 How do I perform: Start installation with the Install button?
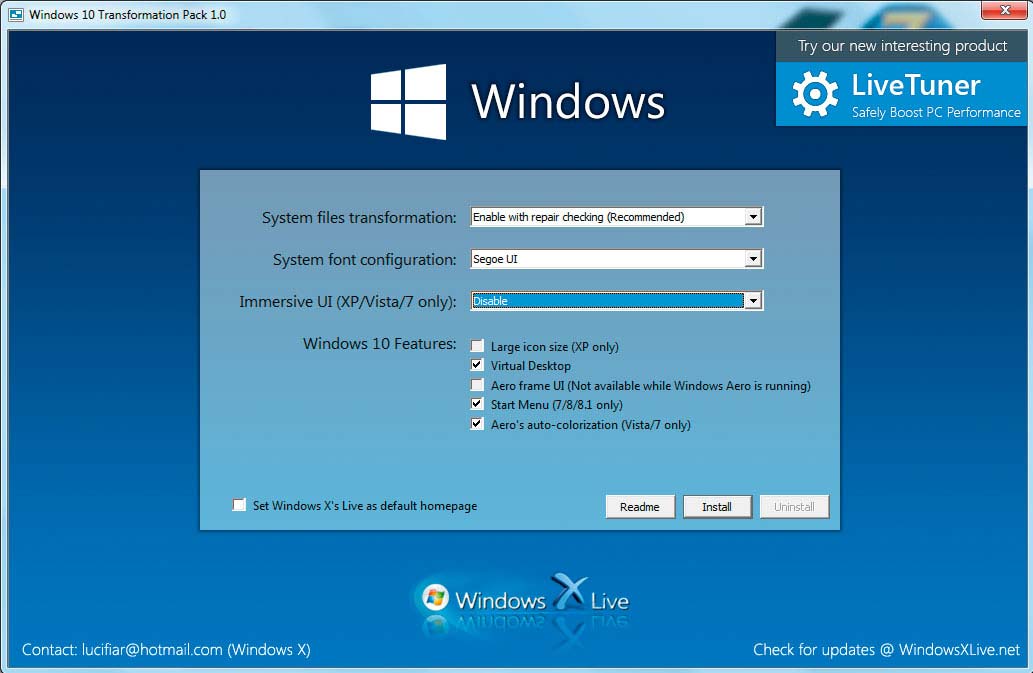tap(717, 506)
